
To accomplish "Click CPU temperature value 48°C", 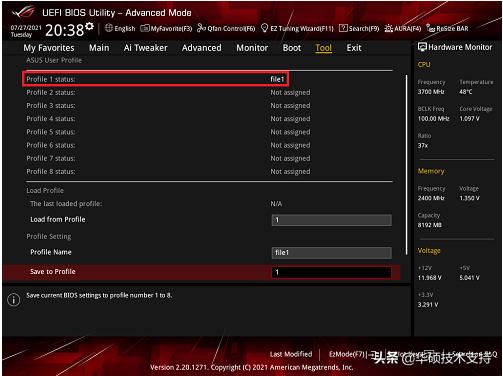I will coord(466,92).
